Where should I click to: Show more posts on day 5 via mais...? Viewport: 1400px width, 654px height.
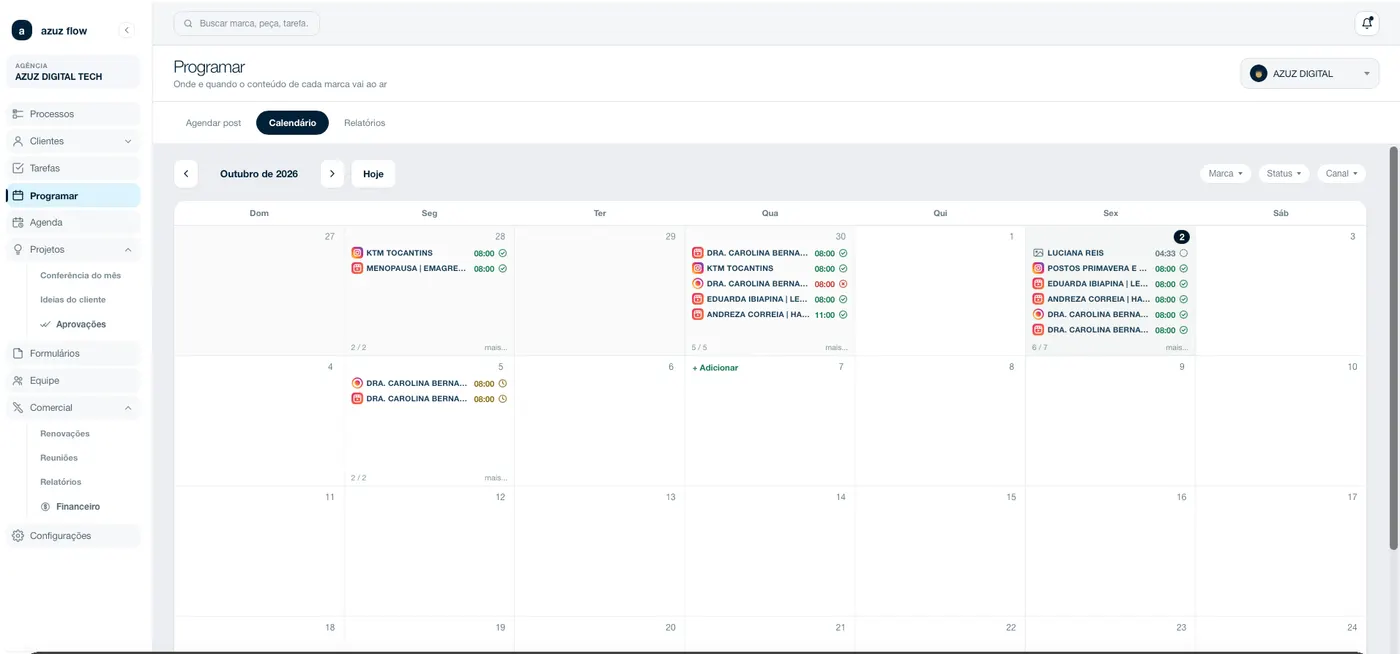coord(496,478)
